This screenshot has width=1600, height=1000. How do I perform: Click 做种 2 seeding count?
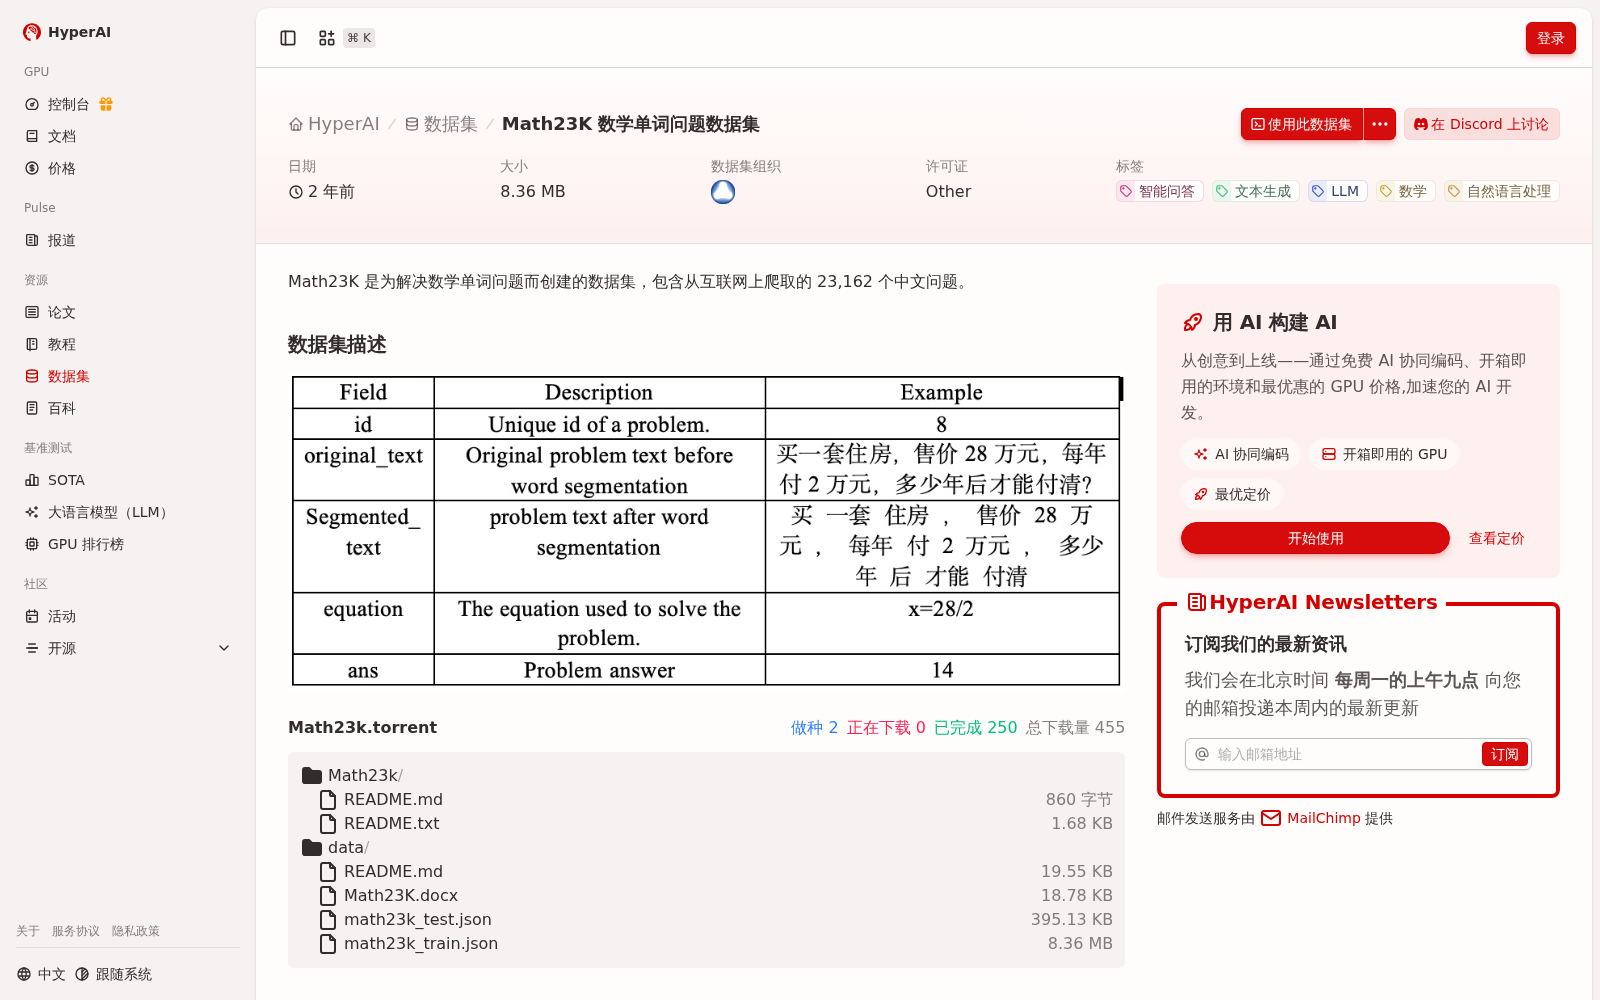click(814, 728)
